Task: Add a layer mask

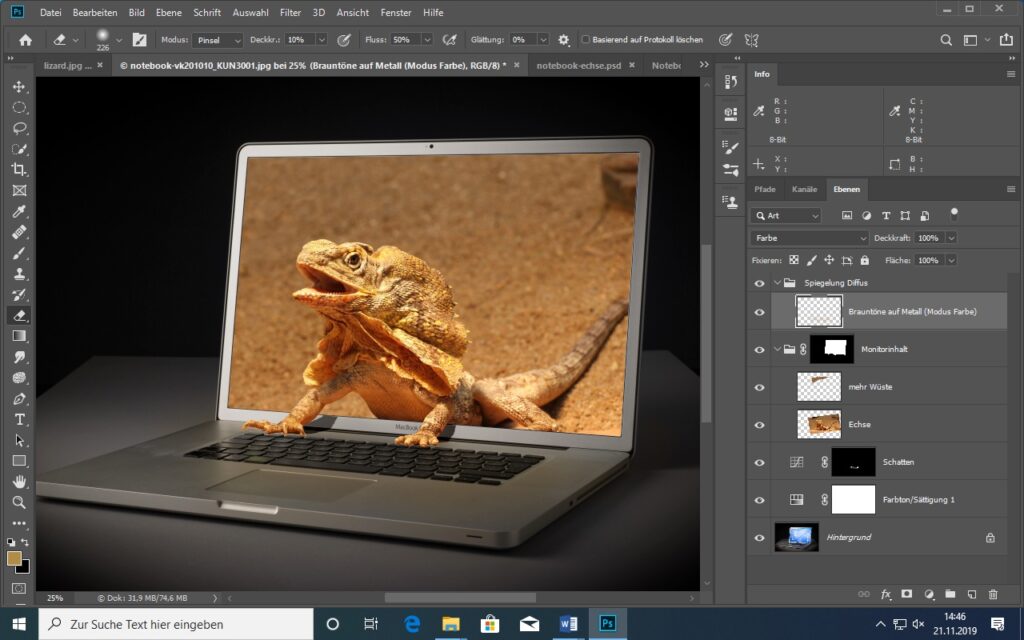Action: click(906, 594)
